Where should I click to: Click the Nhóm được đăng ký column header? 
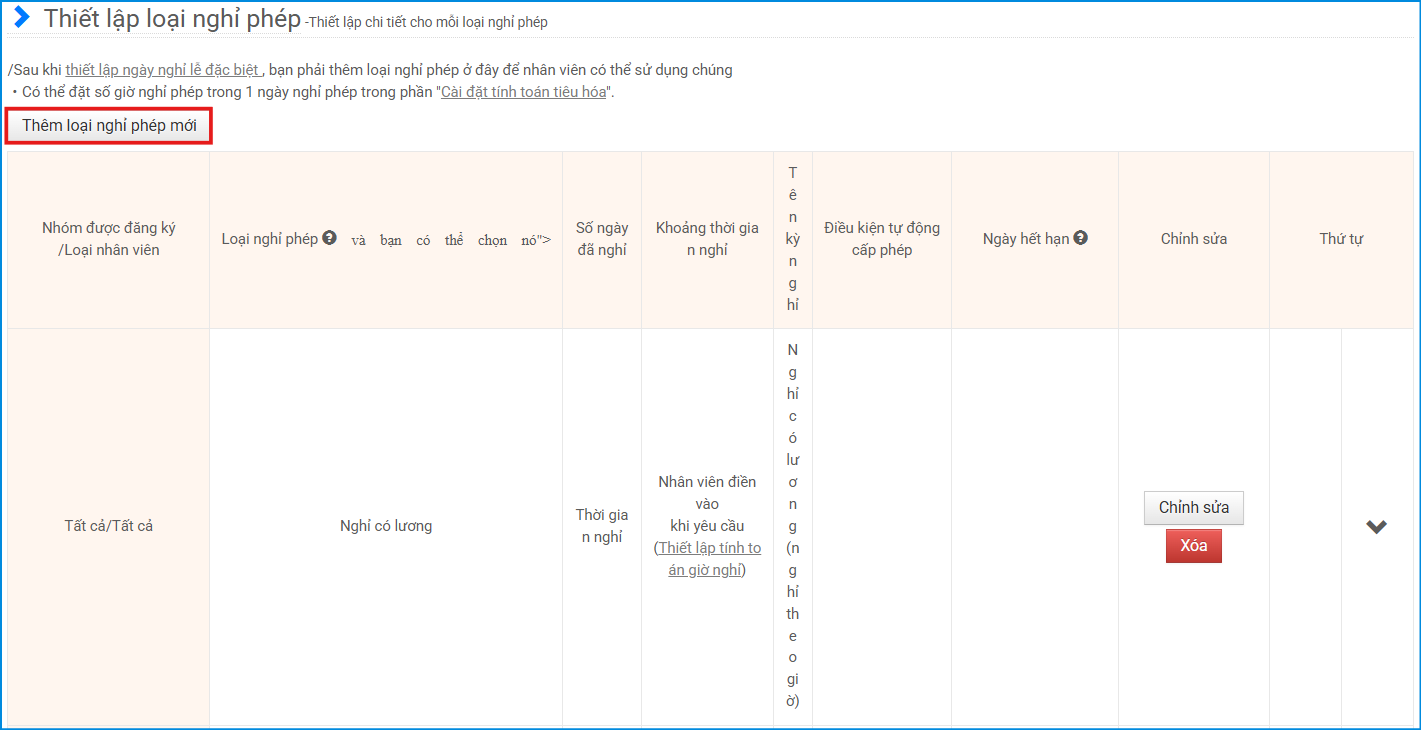coord(108,239)
